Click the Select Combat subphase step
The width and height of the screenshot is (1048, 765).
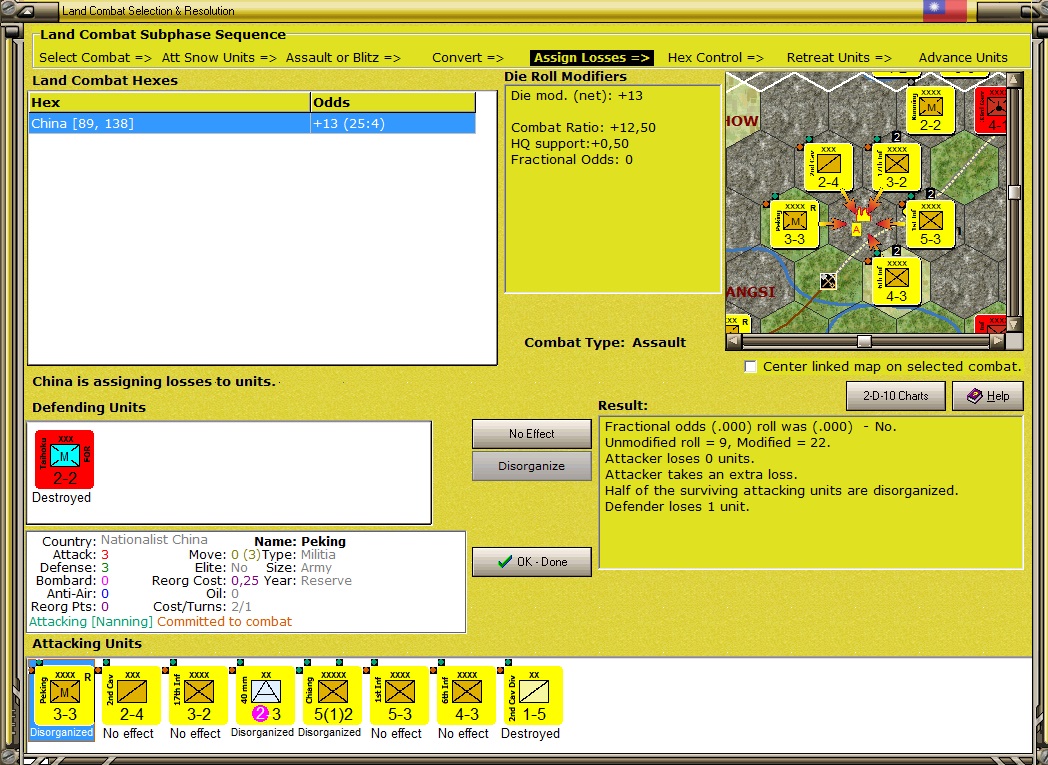[x=96, y=58]
